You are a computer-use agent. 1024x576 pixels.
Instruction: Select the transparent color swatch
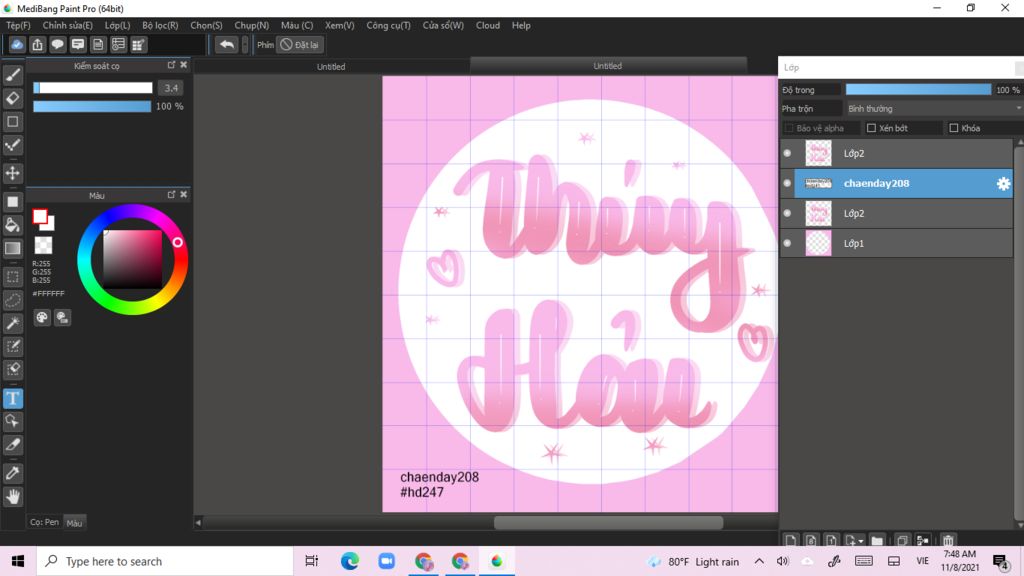click(x=43, y=246)
